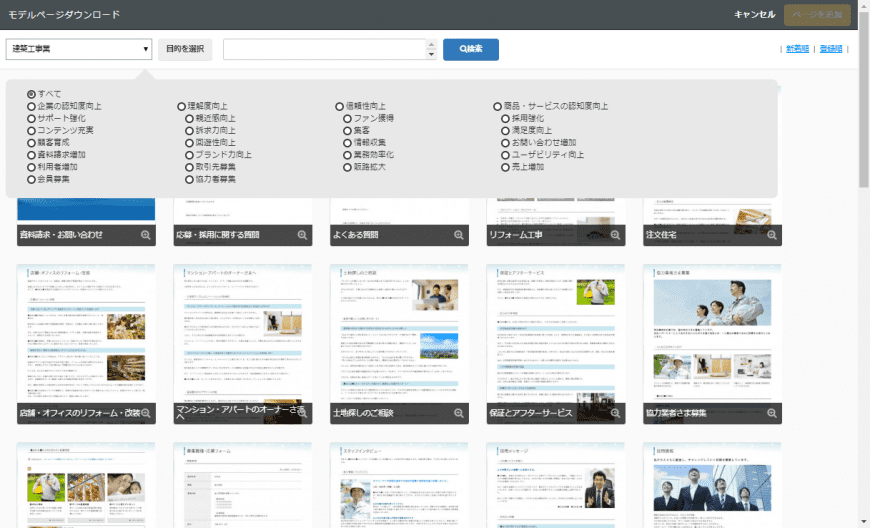Select the 採用情報 template thumbnail

pyautogui.click(x=712, y=485)
